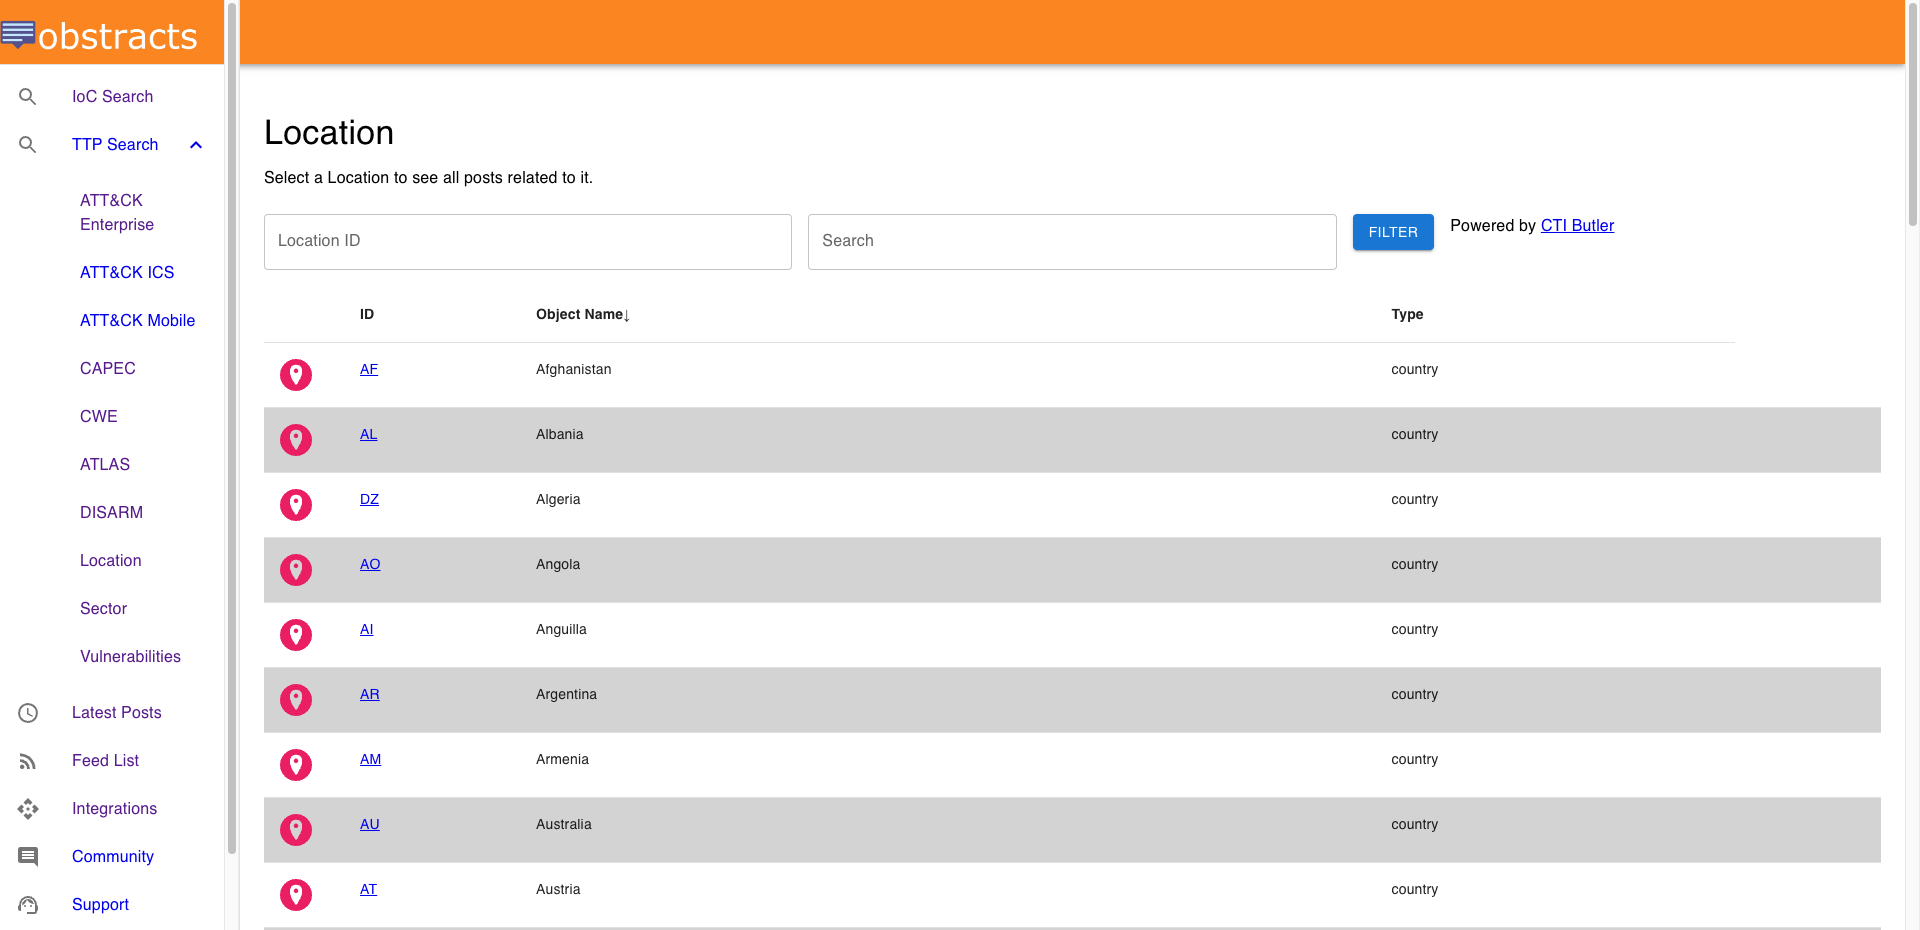Click the Integrations icon in sidebar
Screen dimensions: 1920x930
28,809
